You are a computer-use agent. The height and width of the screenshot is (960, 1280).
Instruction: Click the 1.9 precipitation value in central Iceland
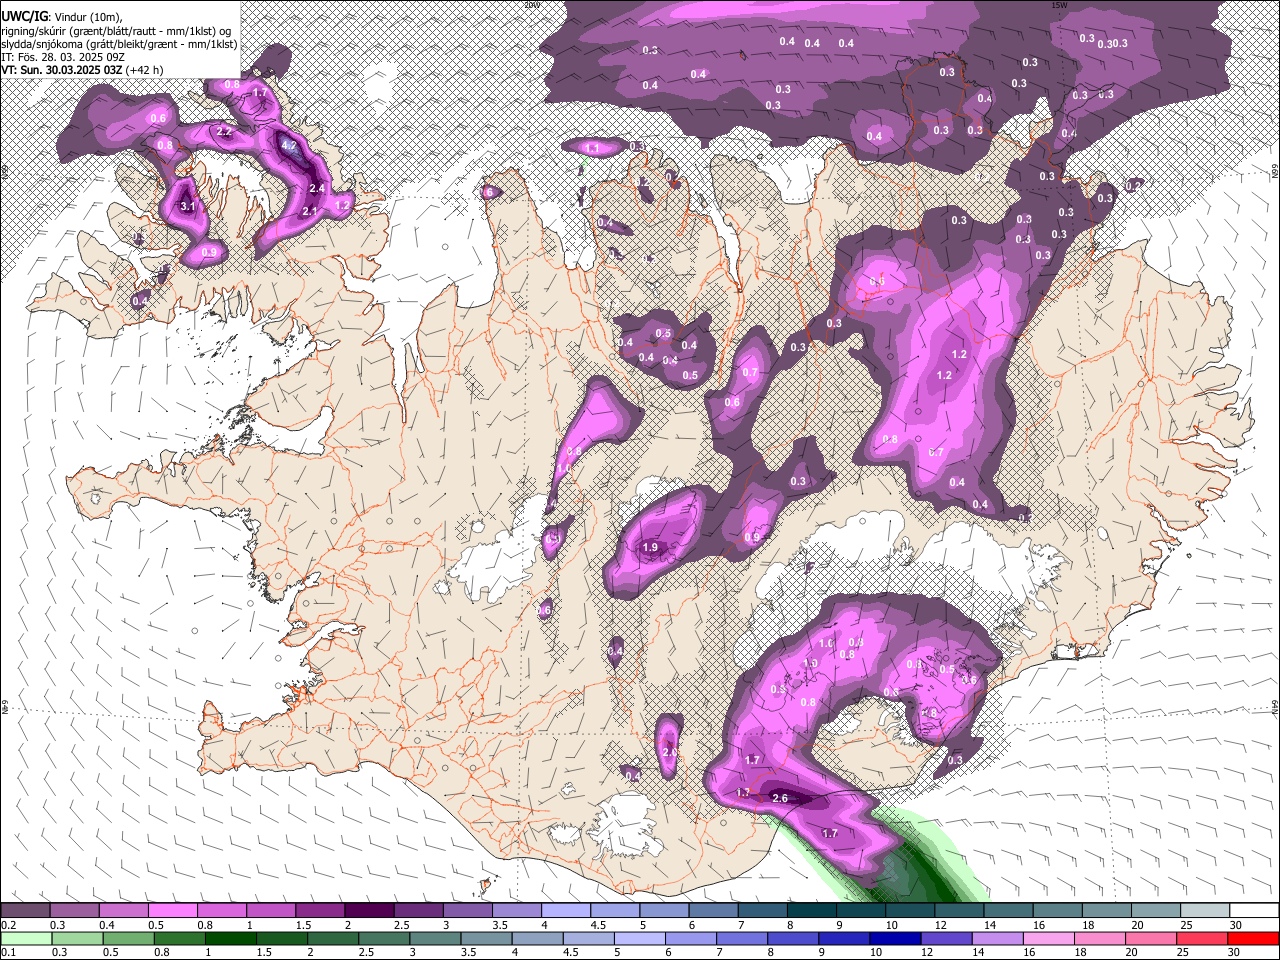pos(650,547)
